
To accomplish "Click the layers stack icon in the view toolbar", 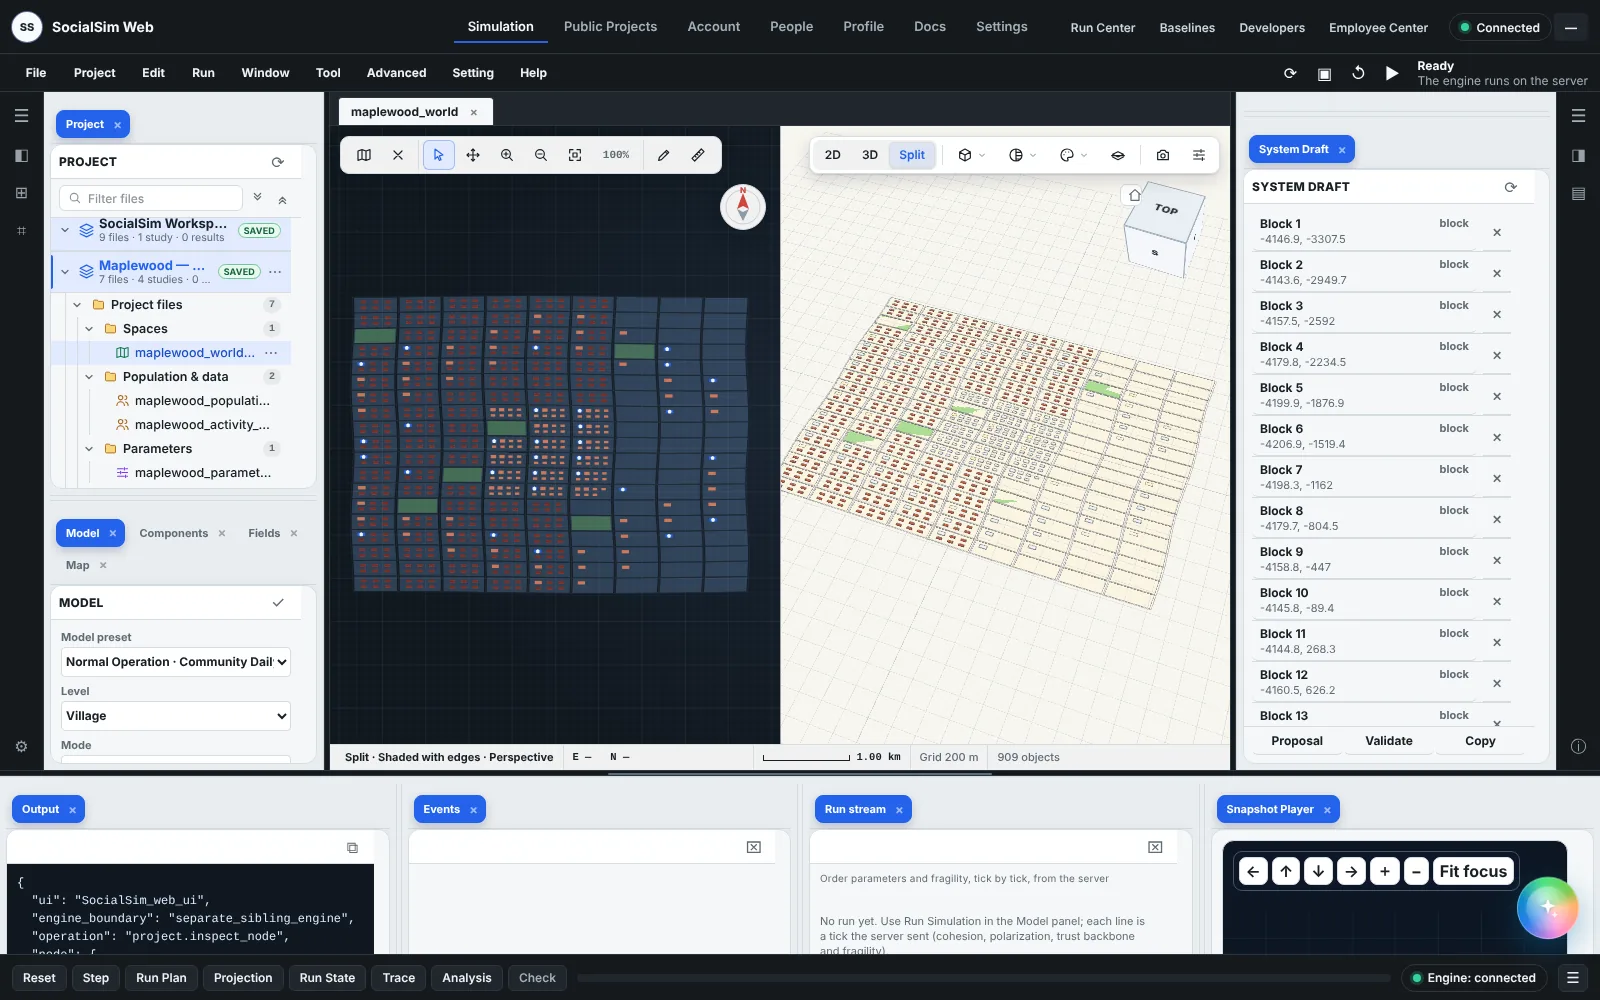I will 1118,155.
